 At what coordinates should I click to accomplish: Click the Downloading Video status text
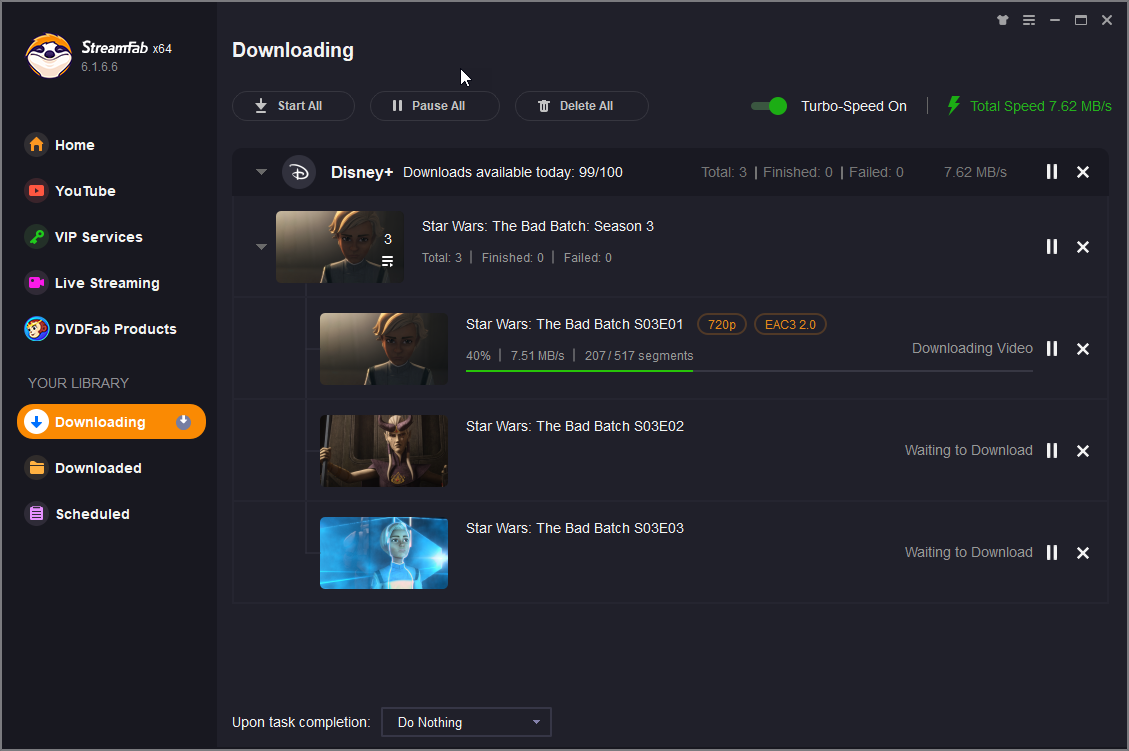point(972,348)
